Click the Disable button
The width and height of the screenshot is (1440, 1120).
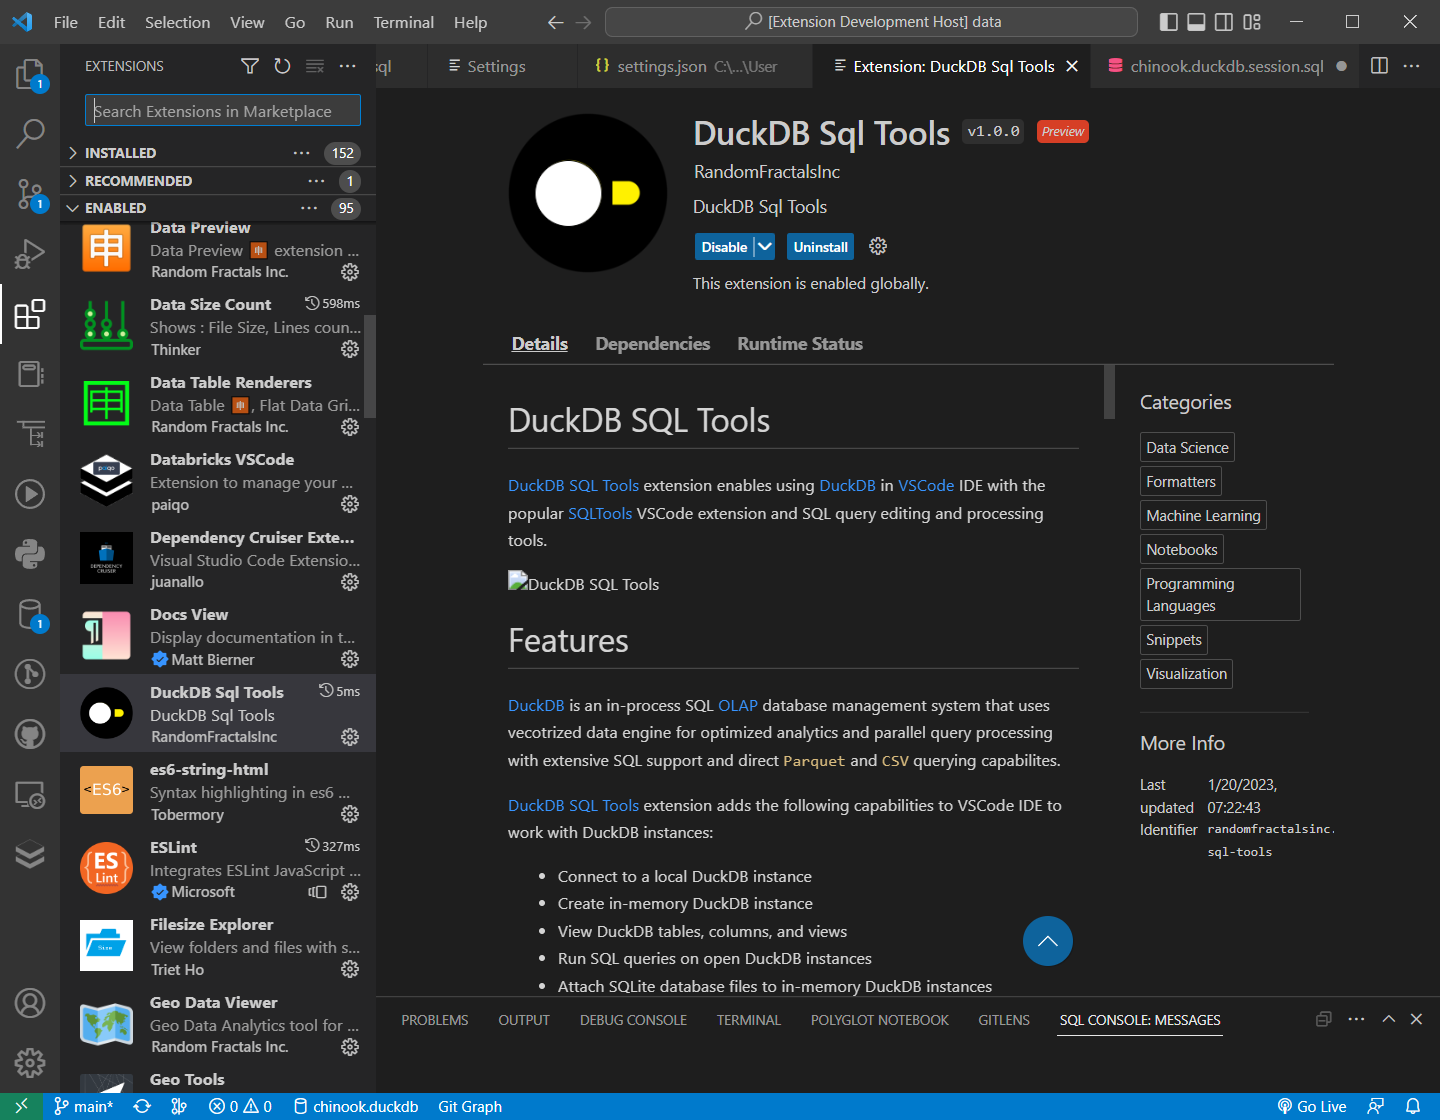(x=724, y=247)
